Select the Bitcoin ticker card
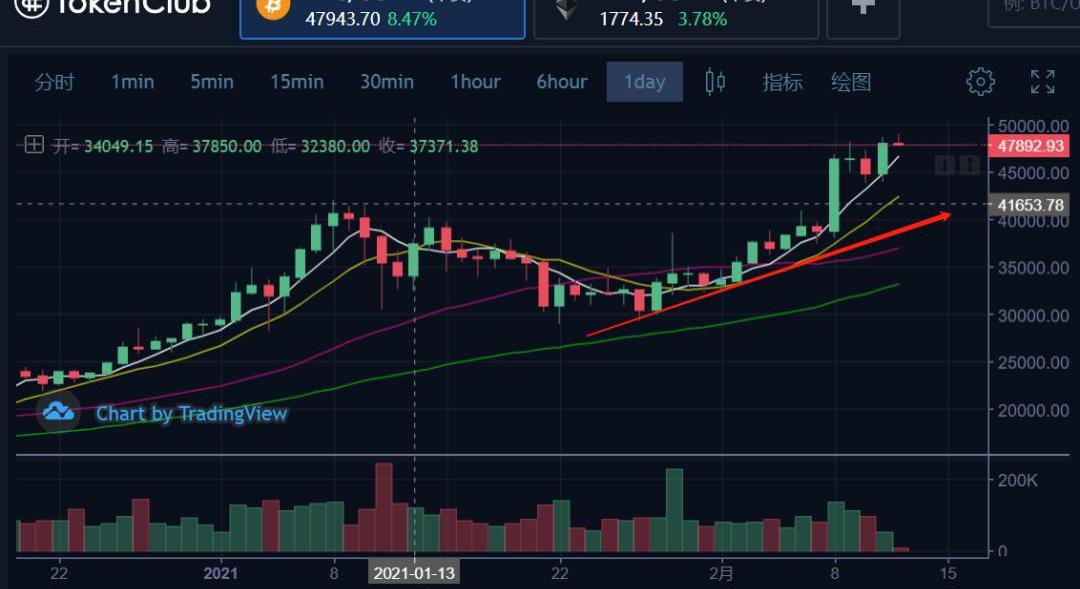This screenshot has width=1080, height=589. [x=382, y=15]
